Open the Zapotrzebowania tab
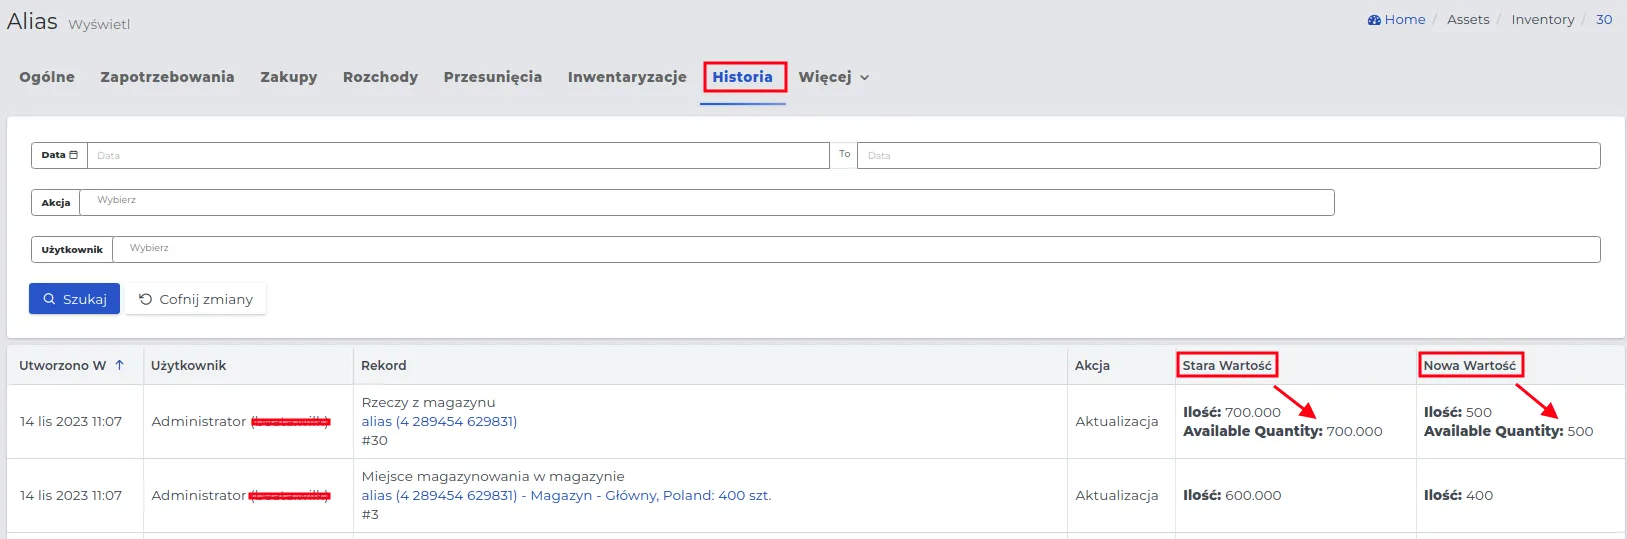Image resolution: width=1627 pixels, height=539 pixels. point(167,77)
